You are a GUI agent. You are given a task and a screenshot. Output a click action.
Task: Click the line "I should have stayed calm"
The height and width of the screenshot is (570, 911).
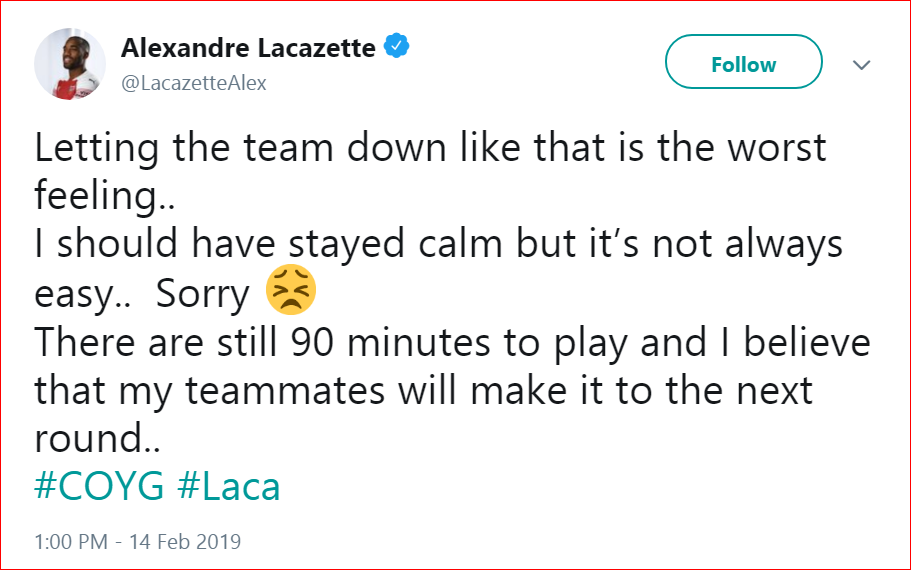tap(438, 246)
